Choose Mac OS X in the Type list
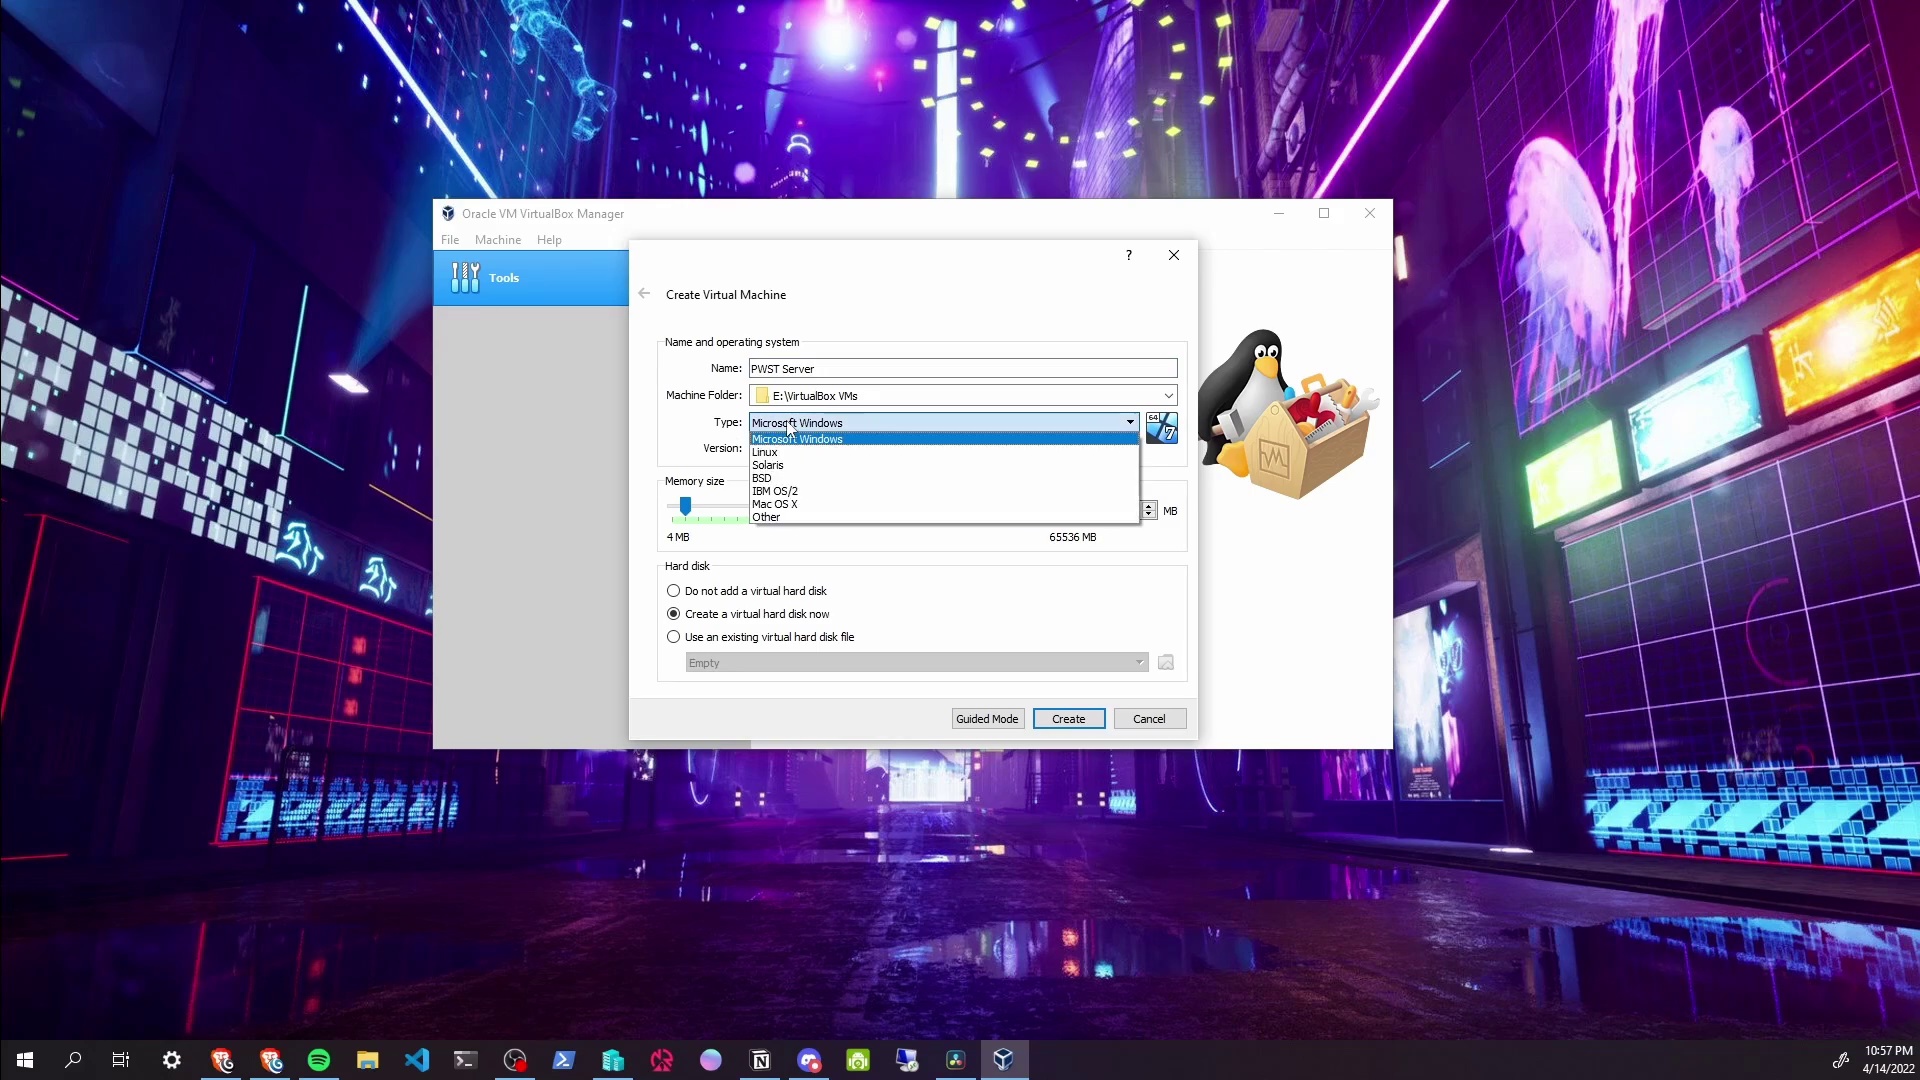Viewport: 1920px width, 1080px height. tap(944, 504)
